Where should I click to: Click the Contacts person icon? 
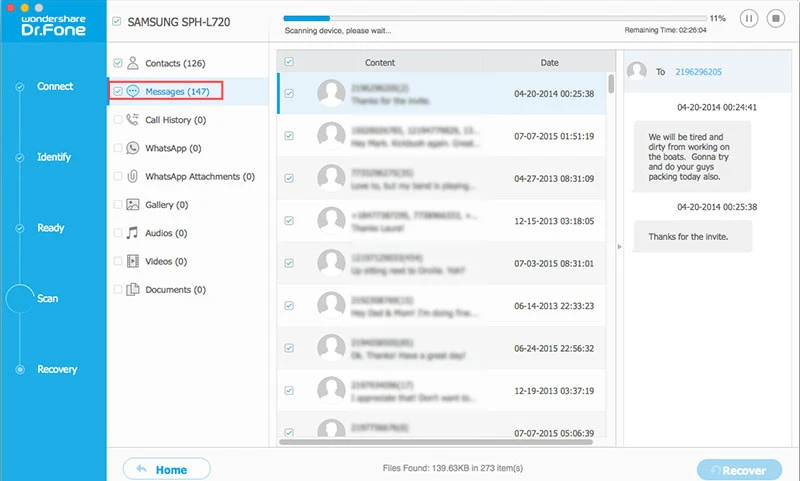click(x=133, y=63)
